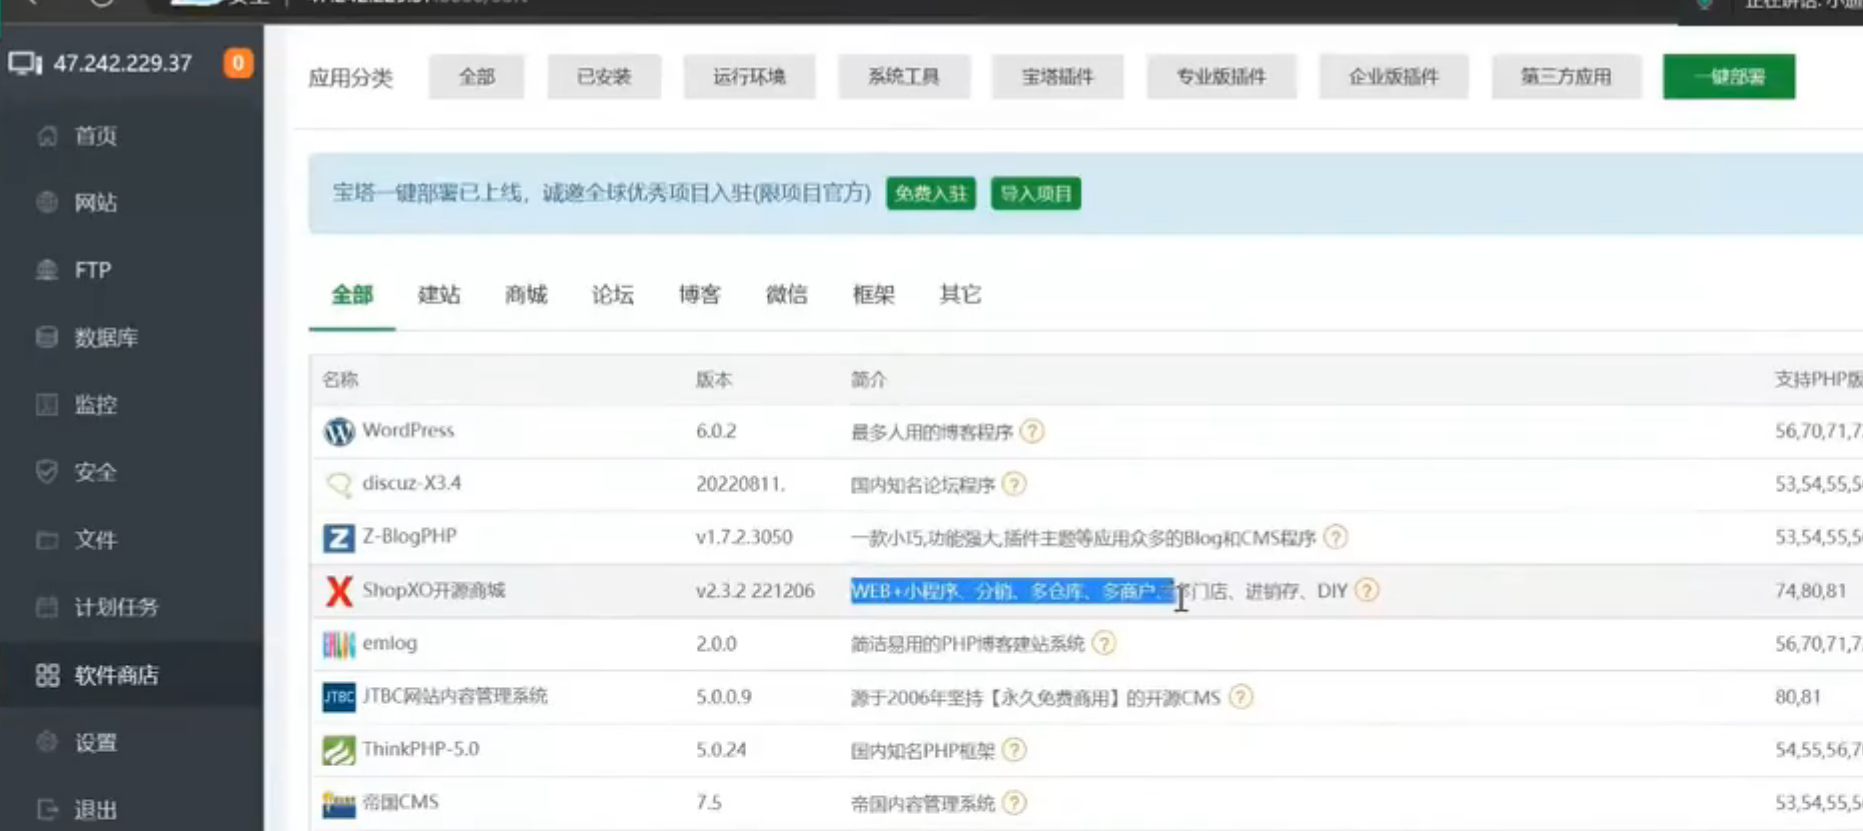The width and height of the screenshot is (1863, 831).
Task: Click the 帝国CMS logo icon
Action: tap(339, 803)
